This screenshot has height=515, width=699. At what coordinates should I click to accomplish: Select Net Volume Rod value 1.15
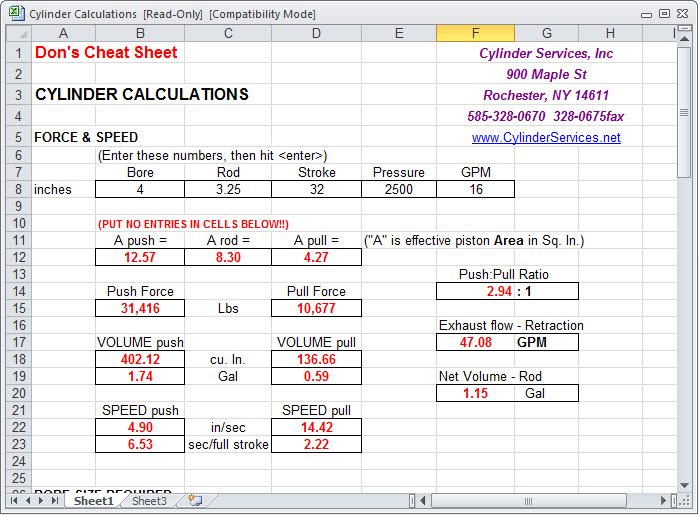[x=476, y=393]
